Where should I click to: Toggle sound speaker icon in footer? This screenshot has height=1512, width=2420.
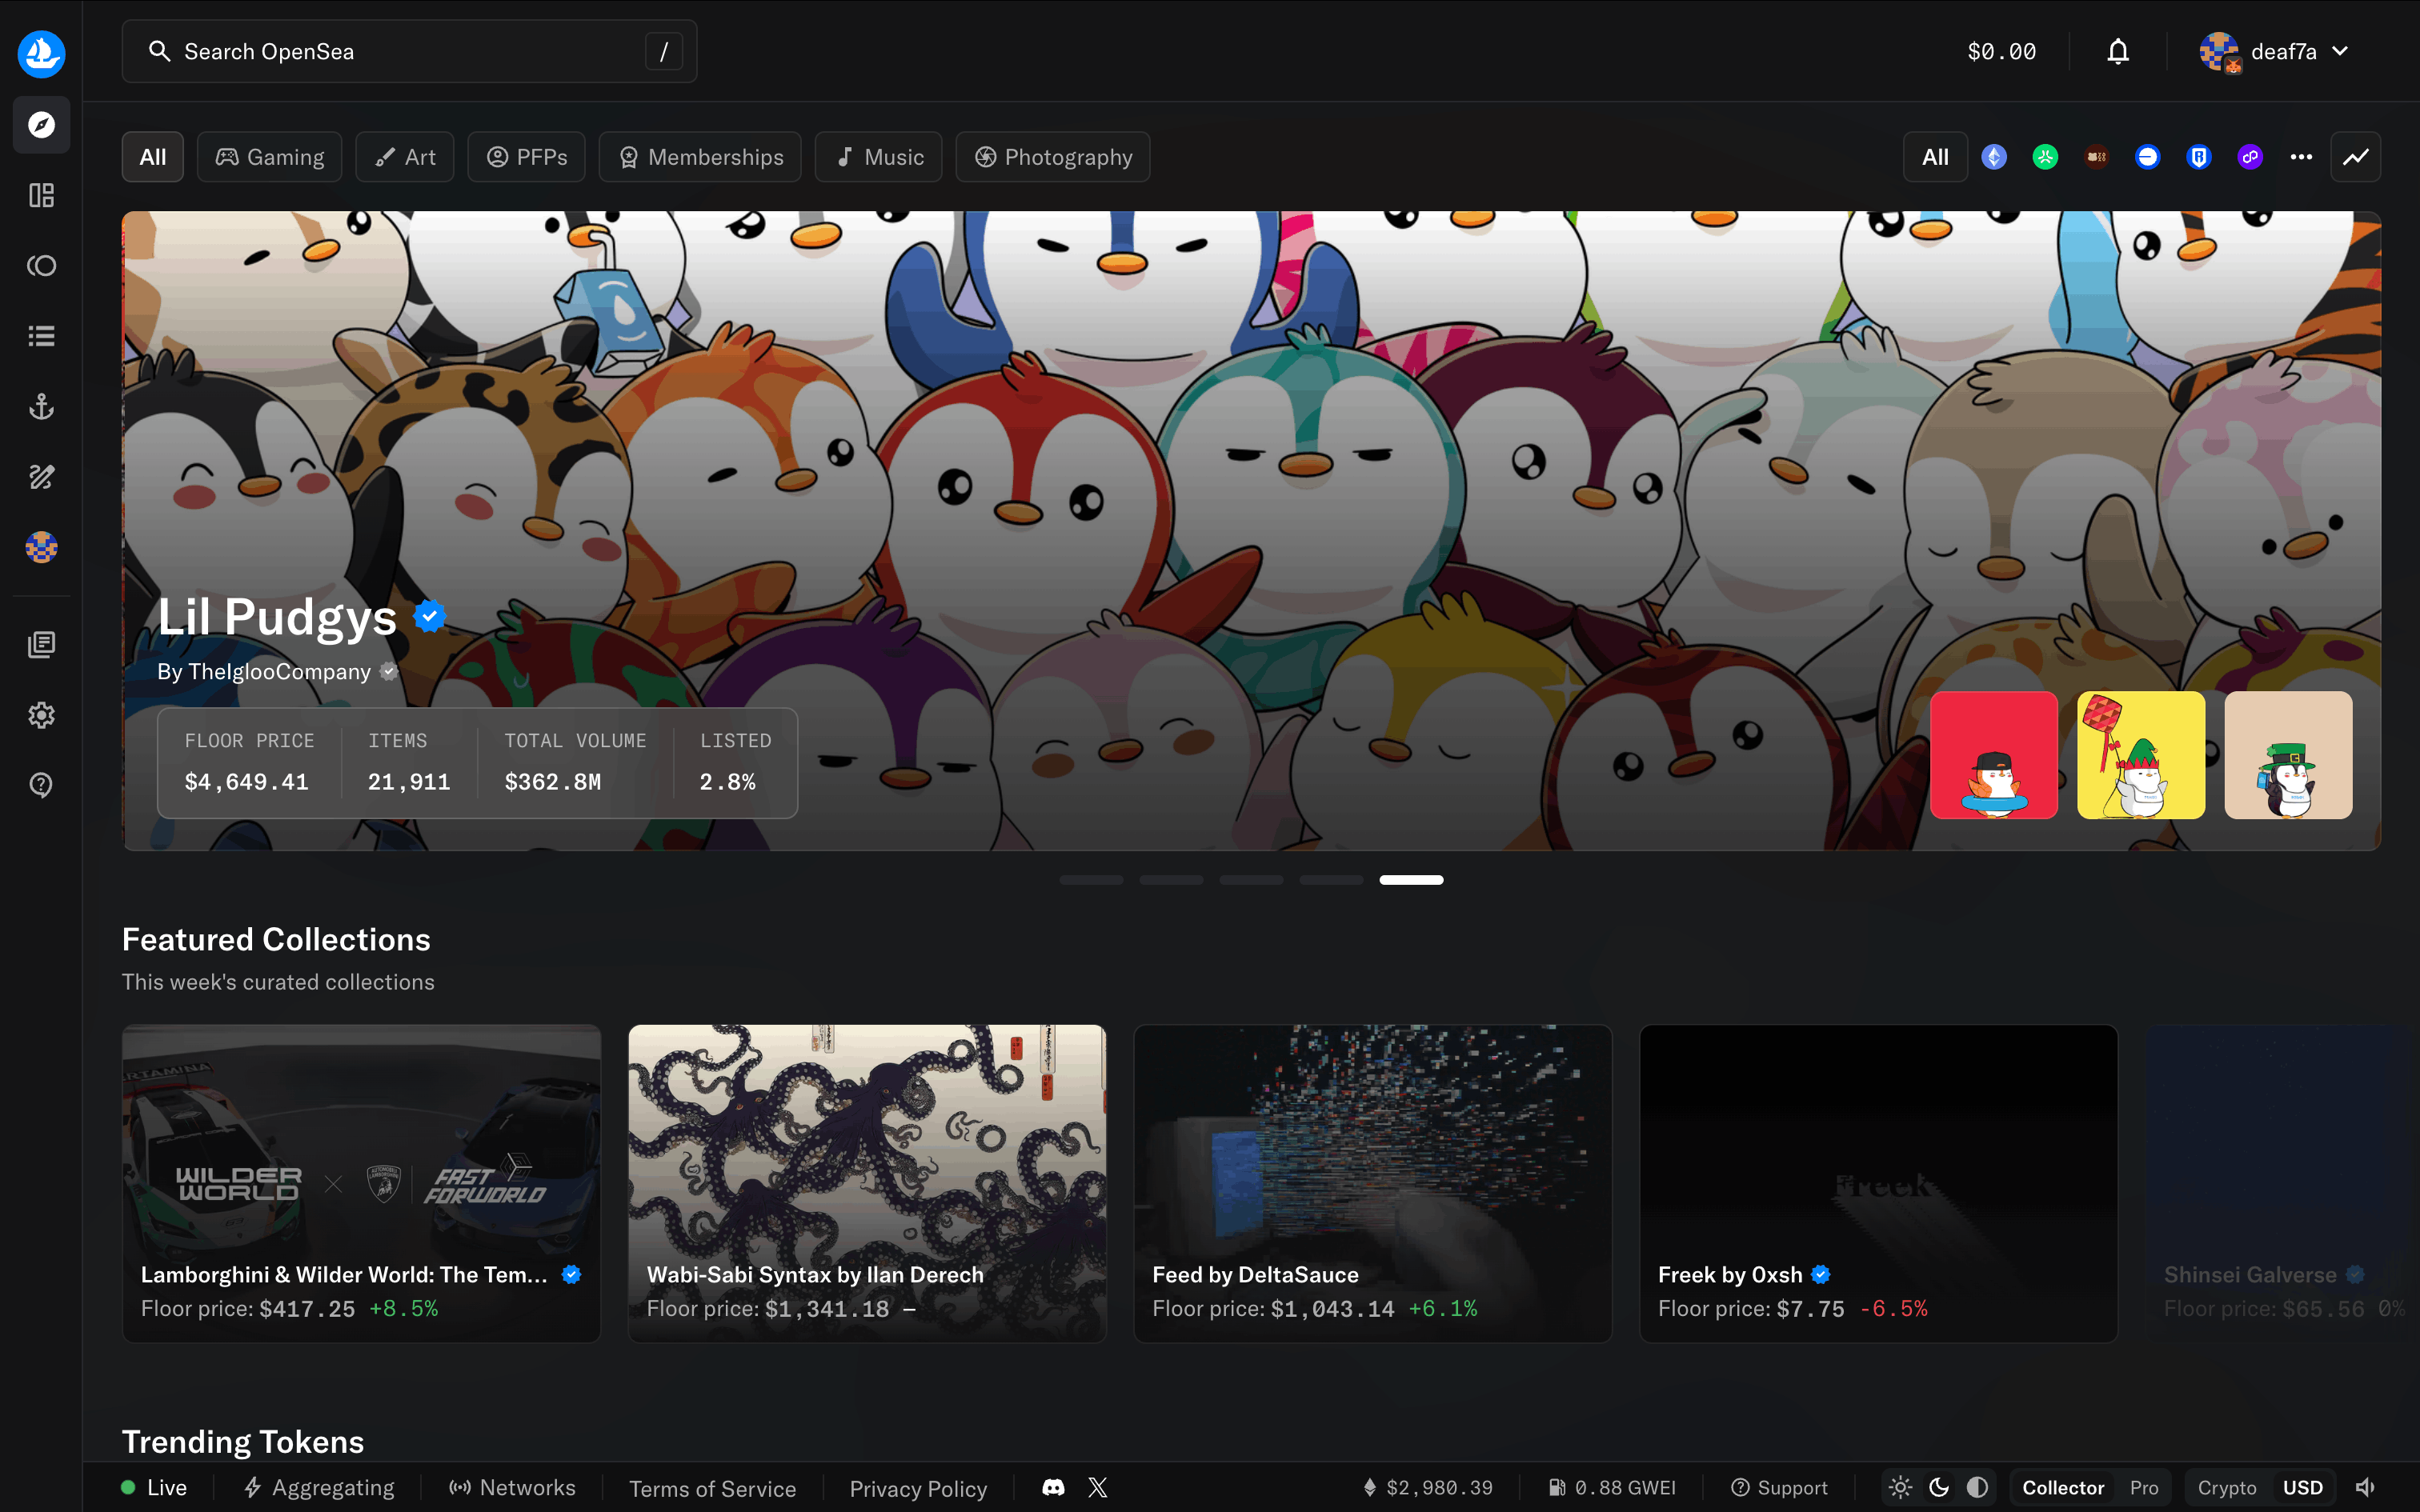2364,1487
